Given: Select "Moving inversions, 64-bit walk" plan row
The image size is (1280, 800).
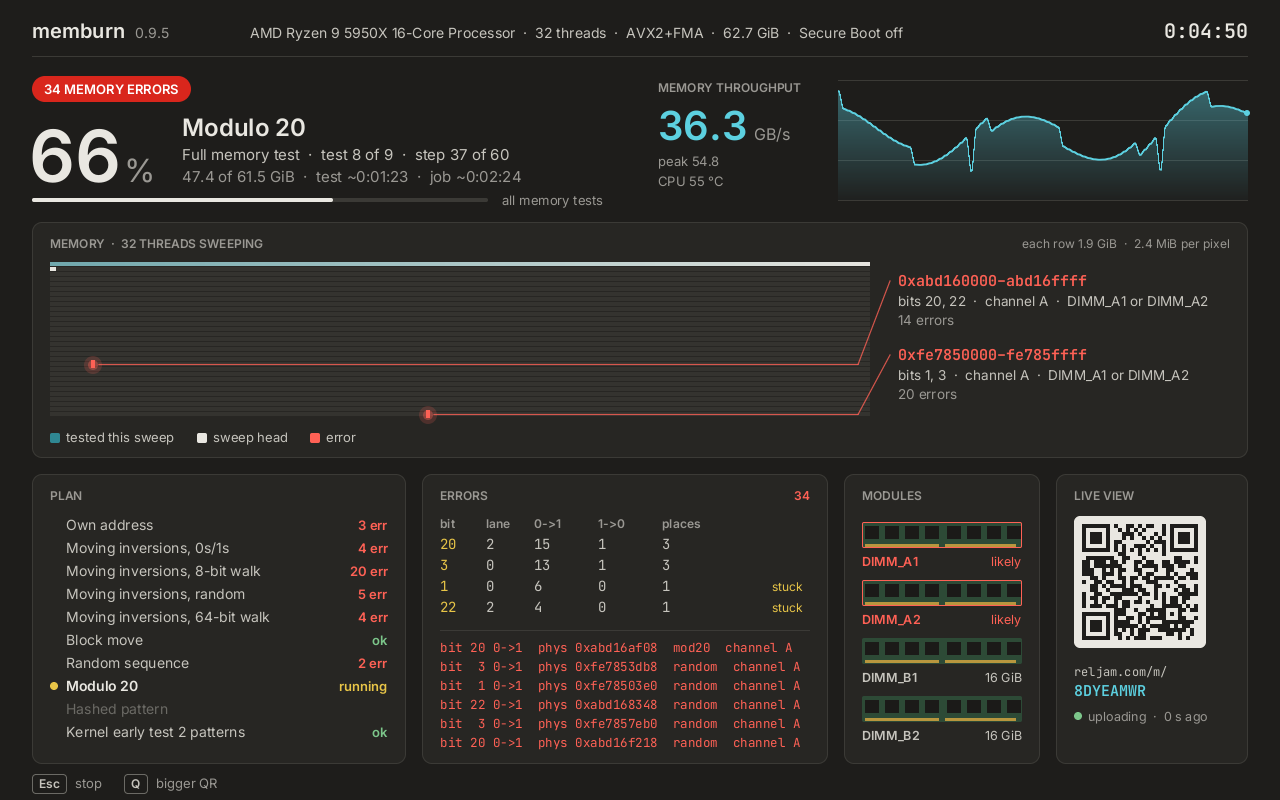Looking at the screenshot, I should [218, 617].
